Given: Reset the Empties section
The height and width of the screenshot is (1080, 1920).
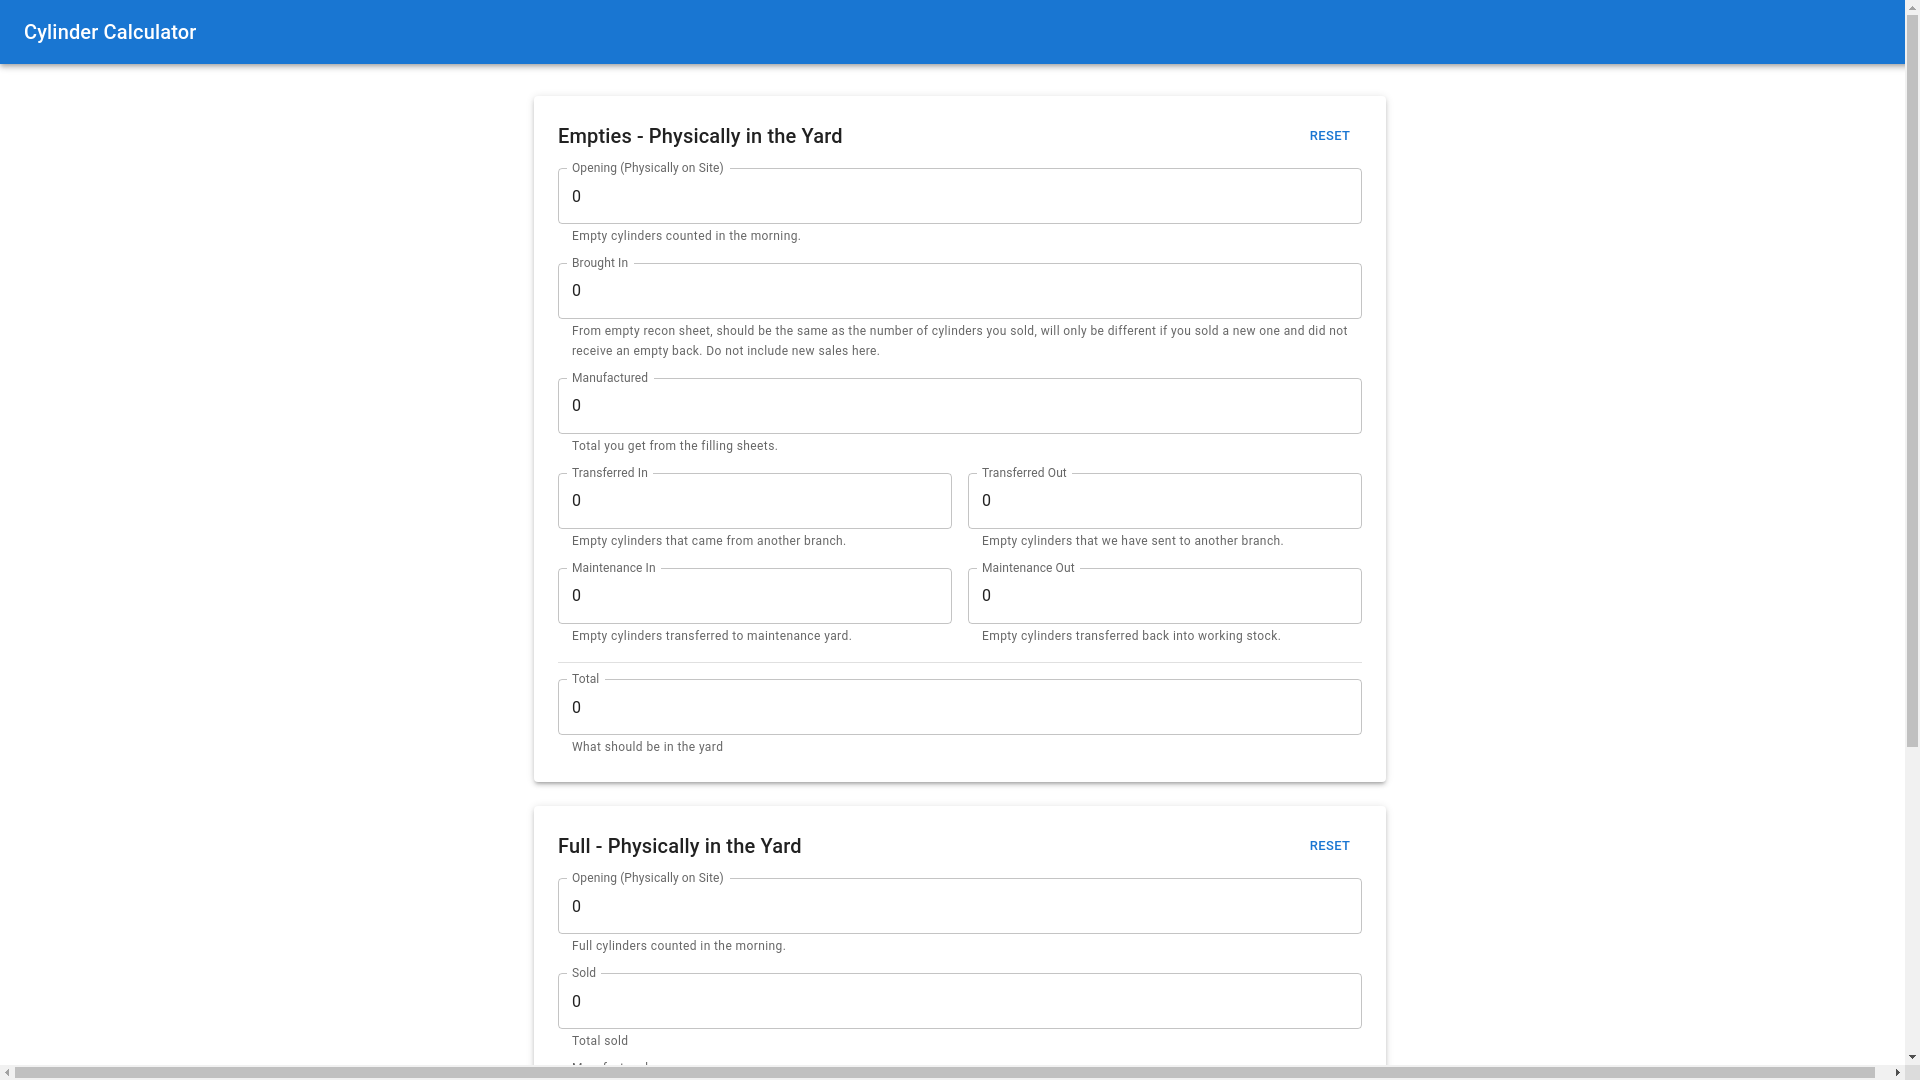Looking at the screenshot, I should pyautogui.click(x=1329, y=136).
